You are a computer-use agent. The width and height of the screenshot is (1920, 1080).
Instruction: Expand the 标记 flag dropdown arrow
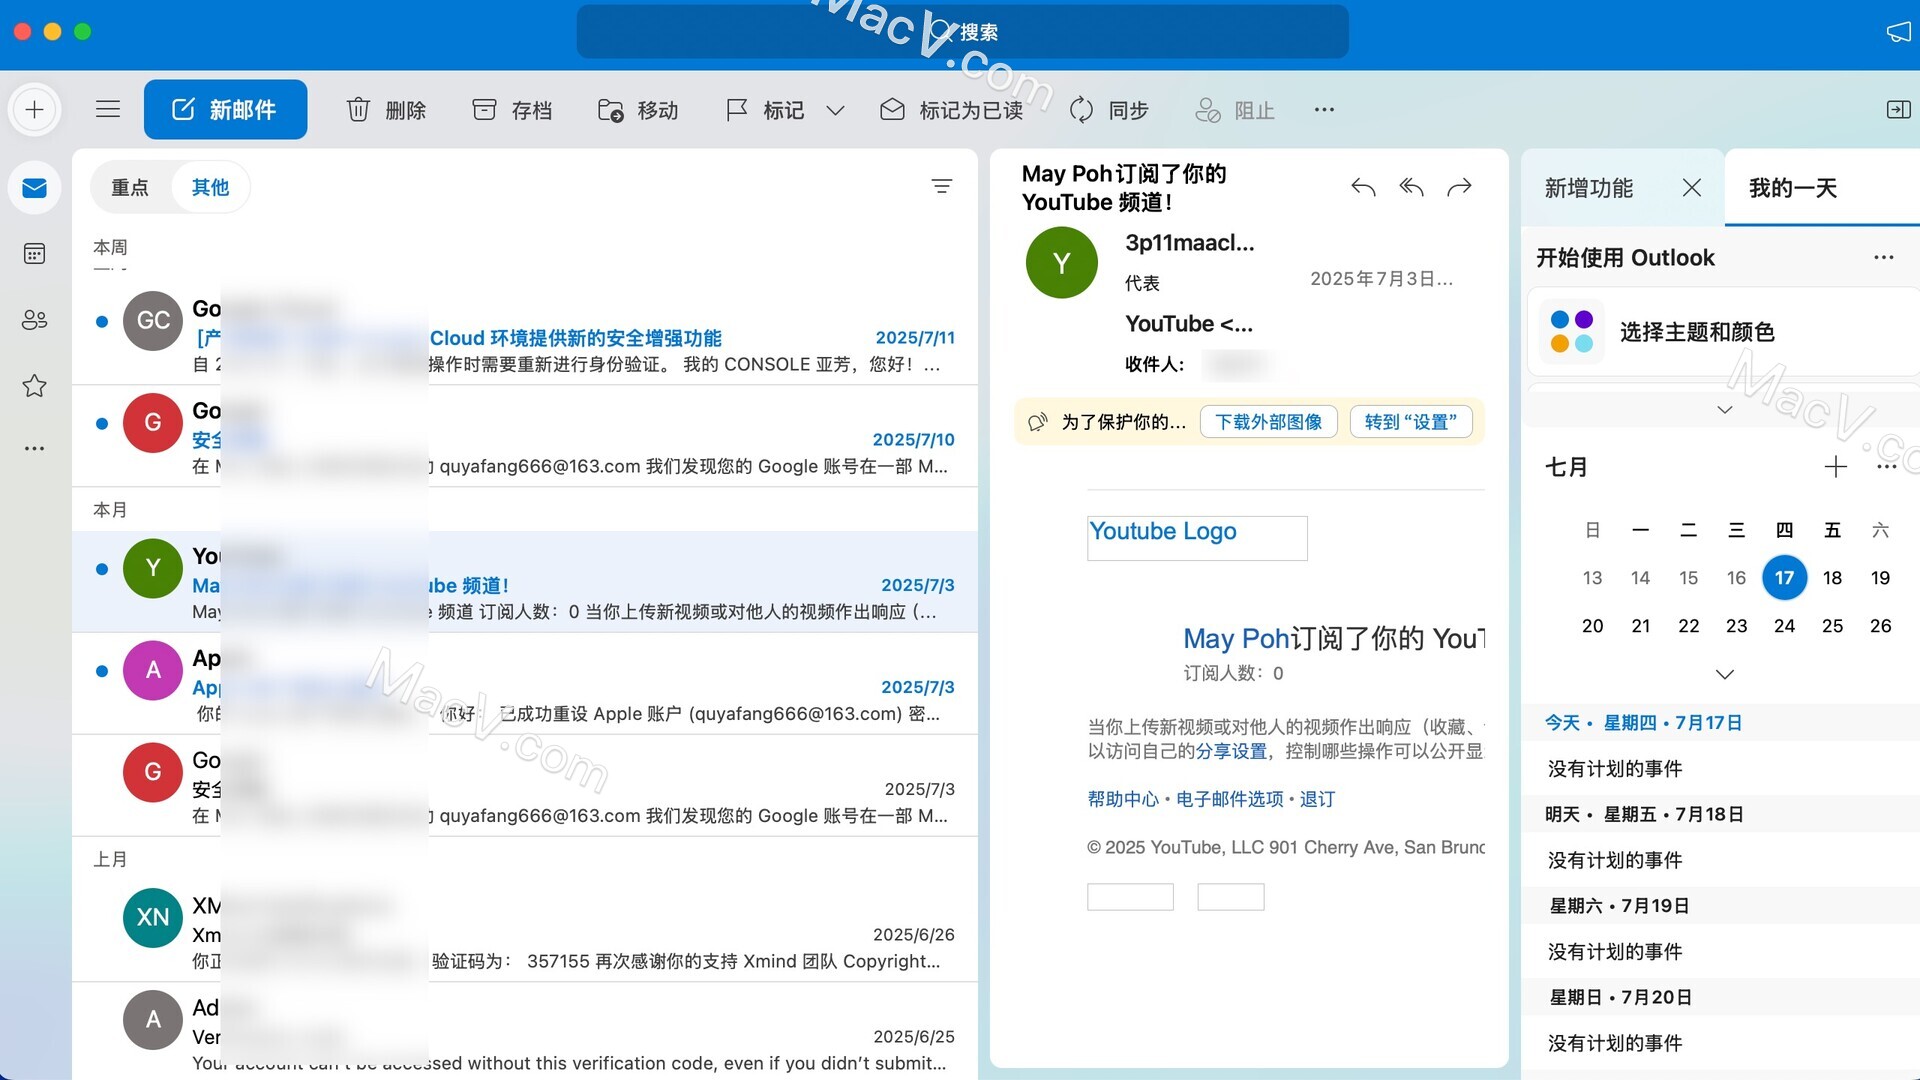[x=836, y=110]
